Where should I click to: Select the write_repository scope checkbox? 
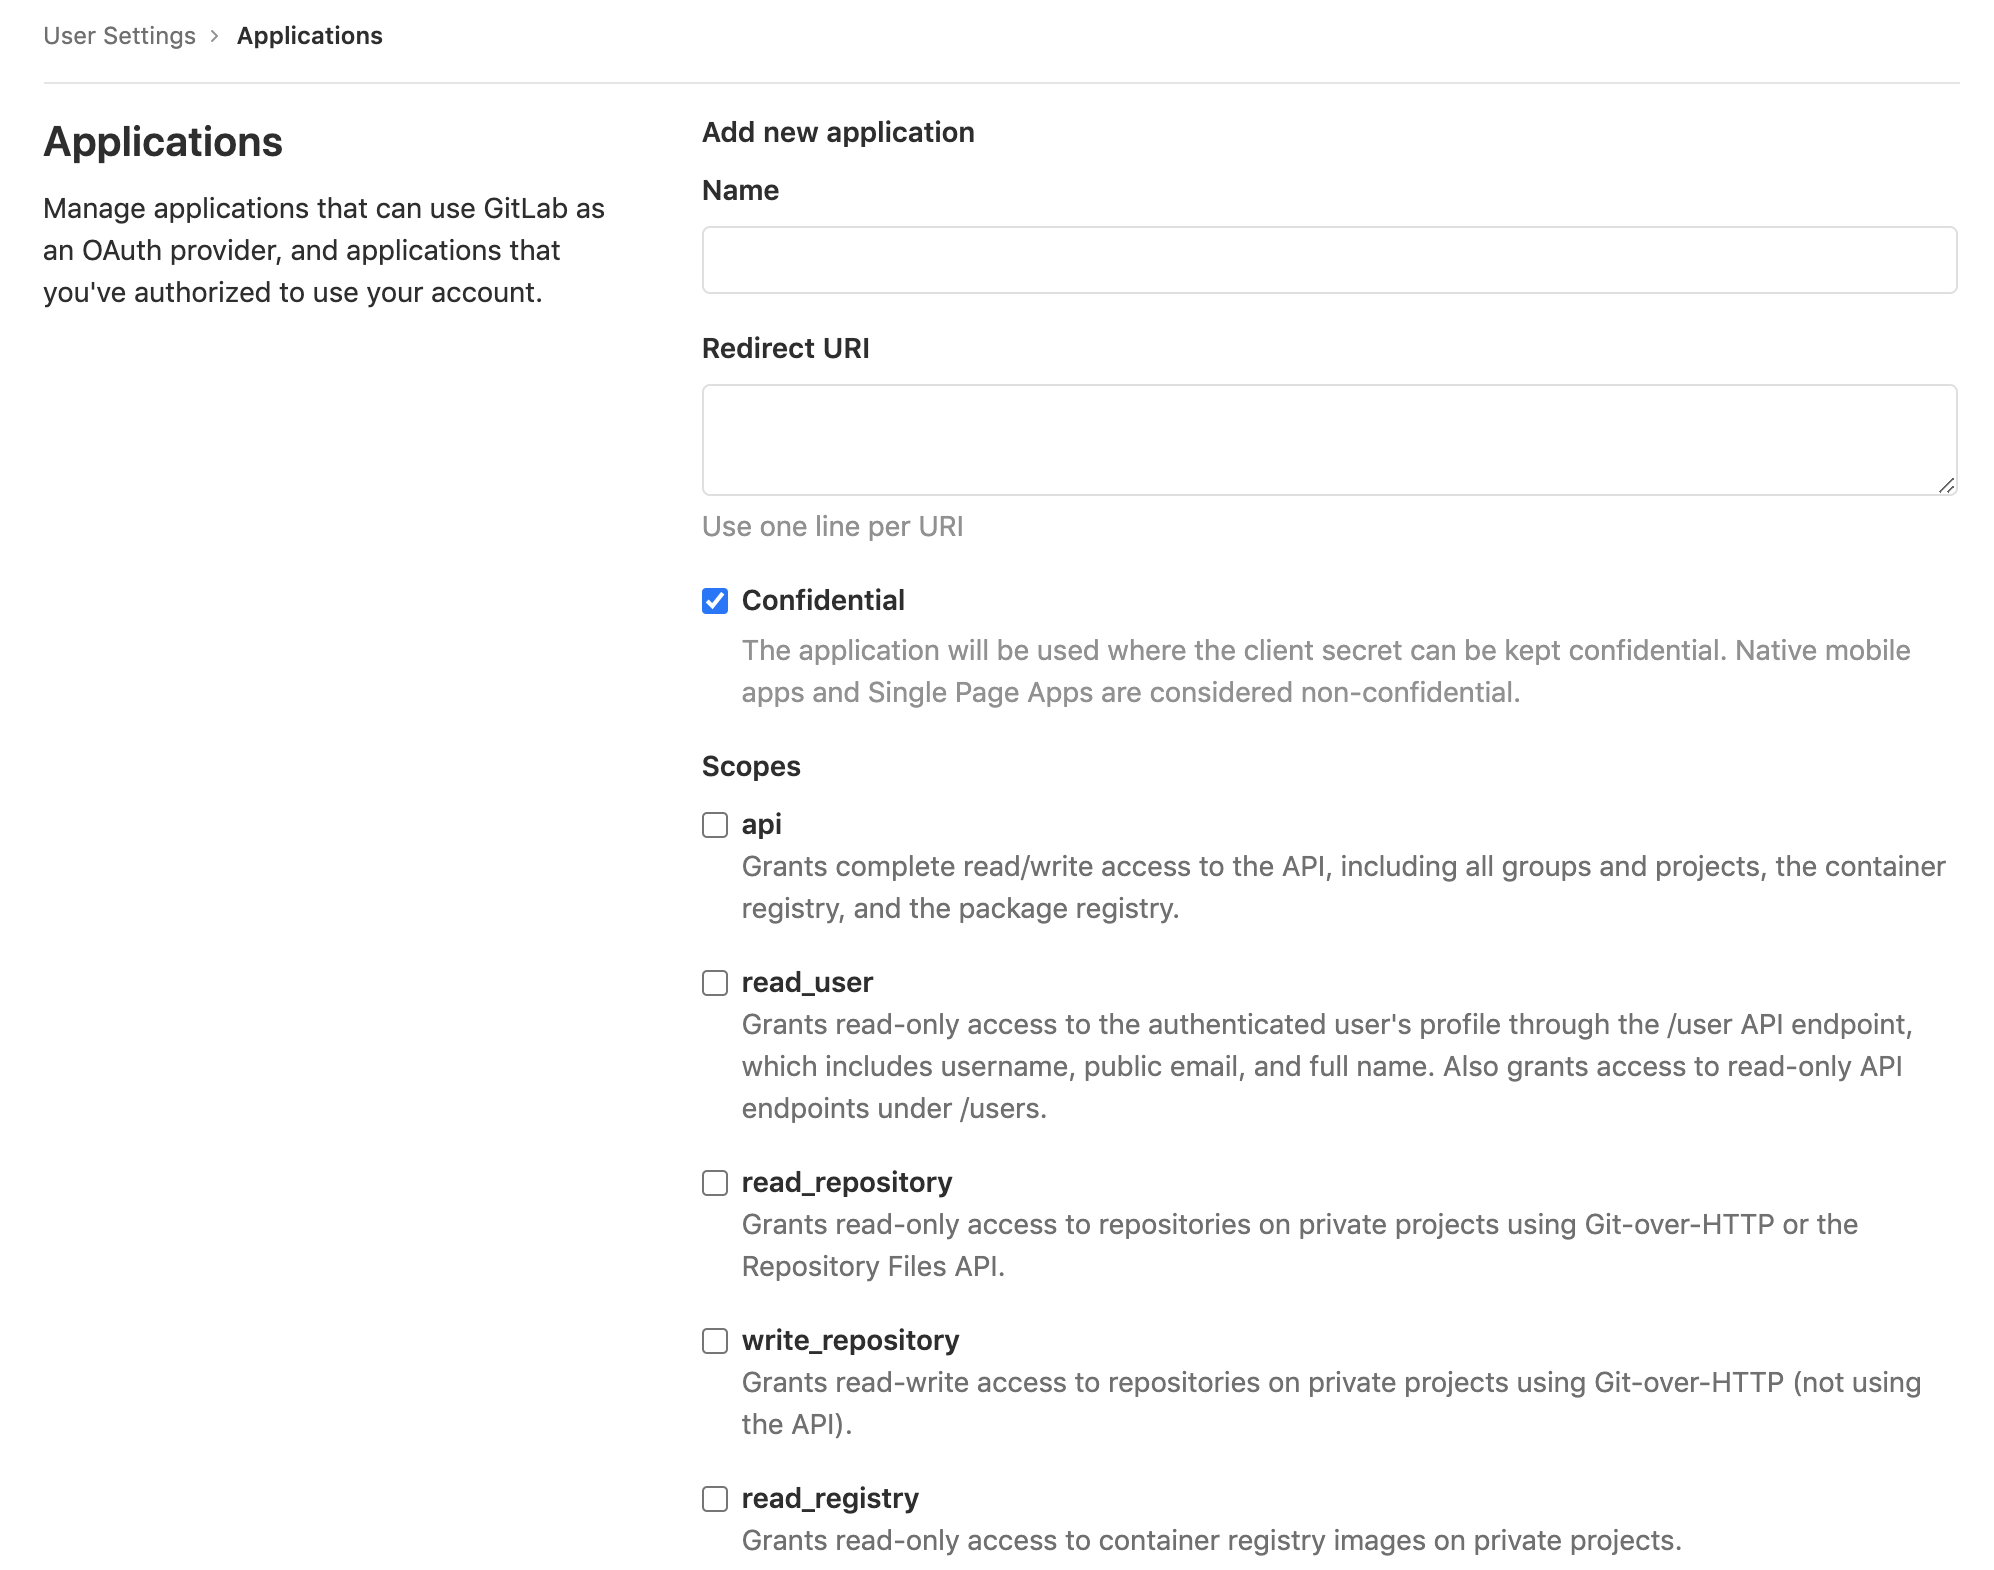pos(715,1341)
